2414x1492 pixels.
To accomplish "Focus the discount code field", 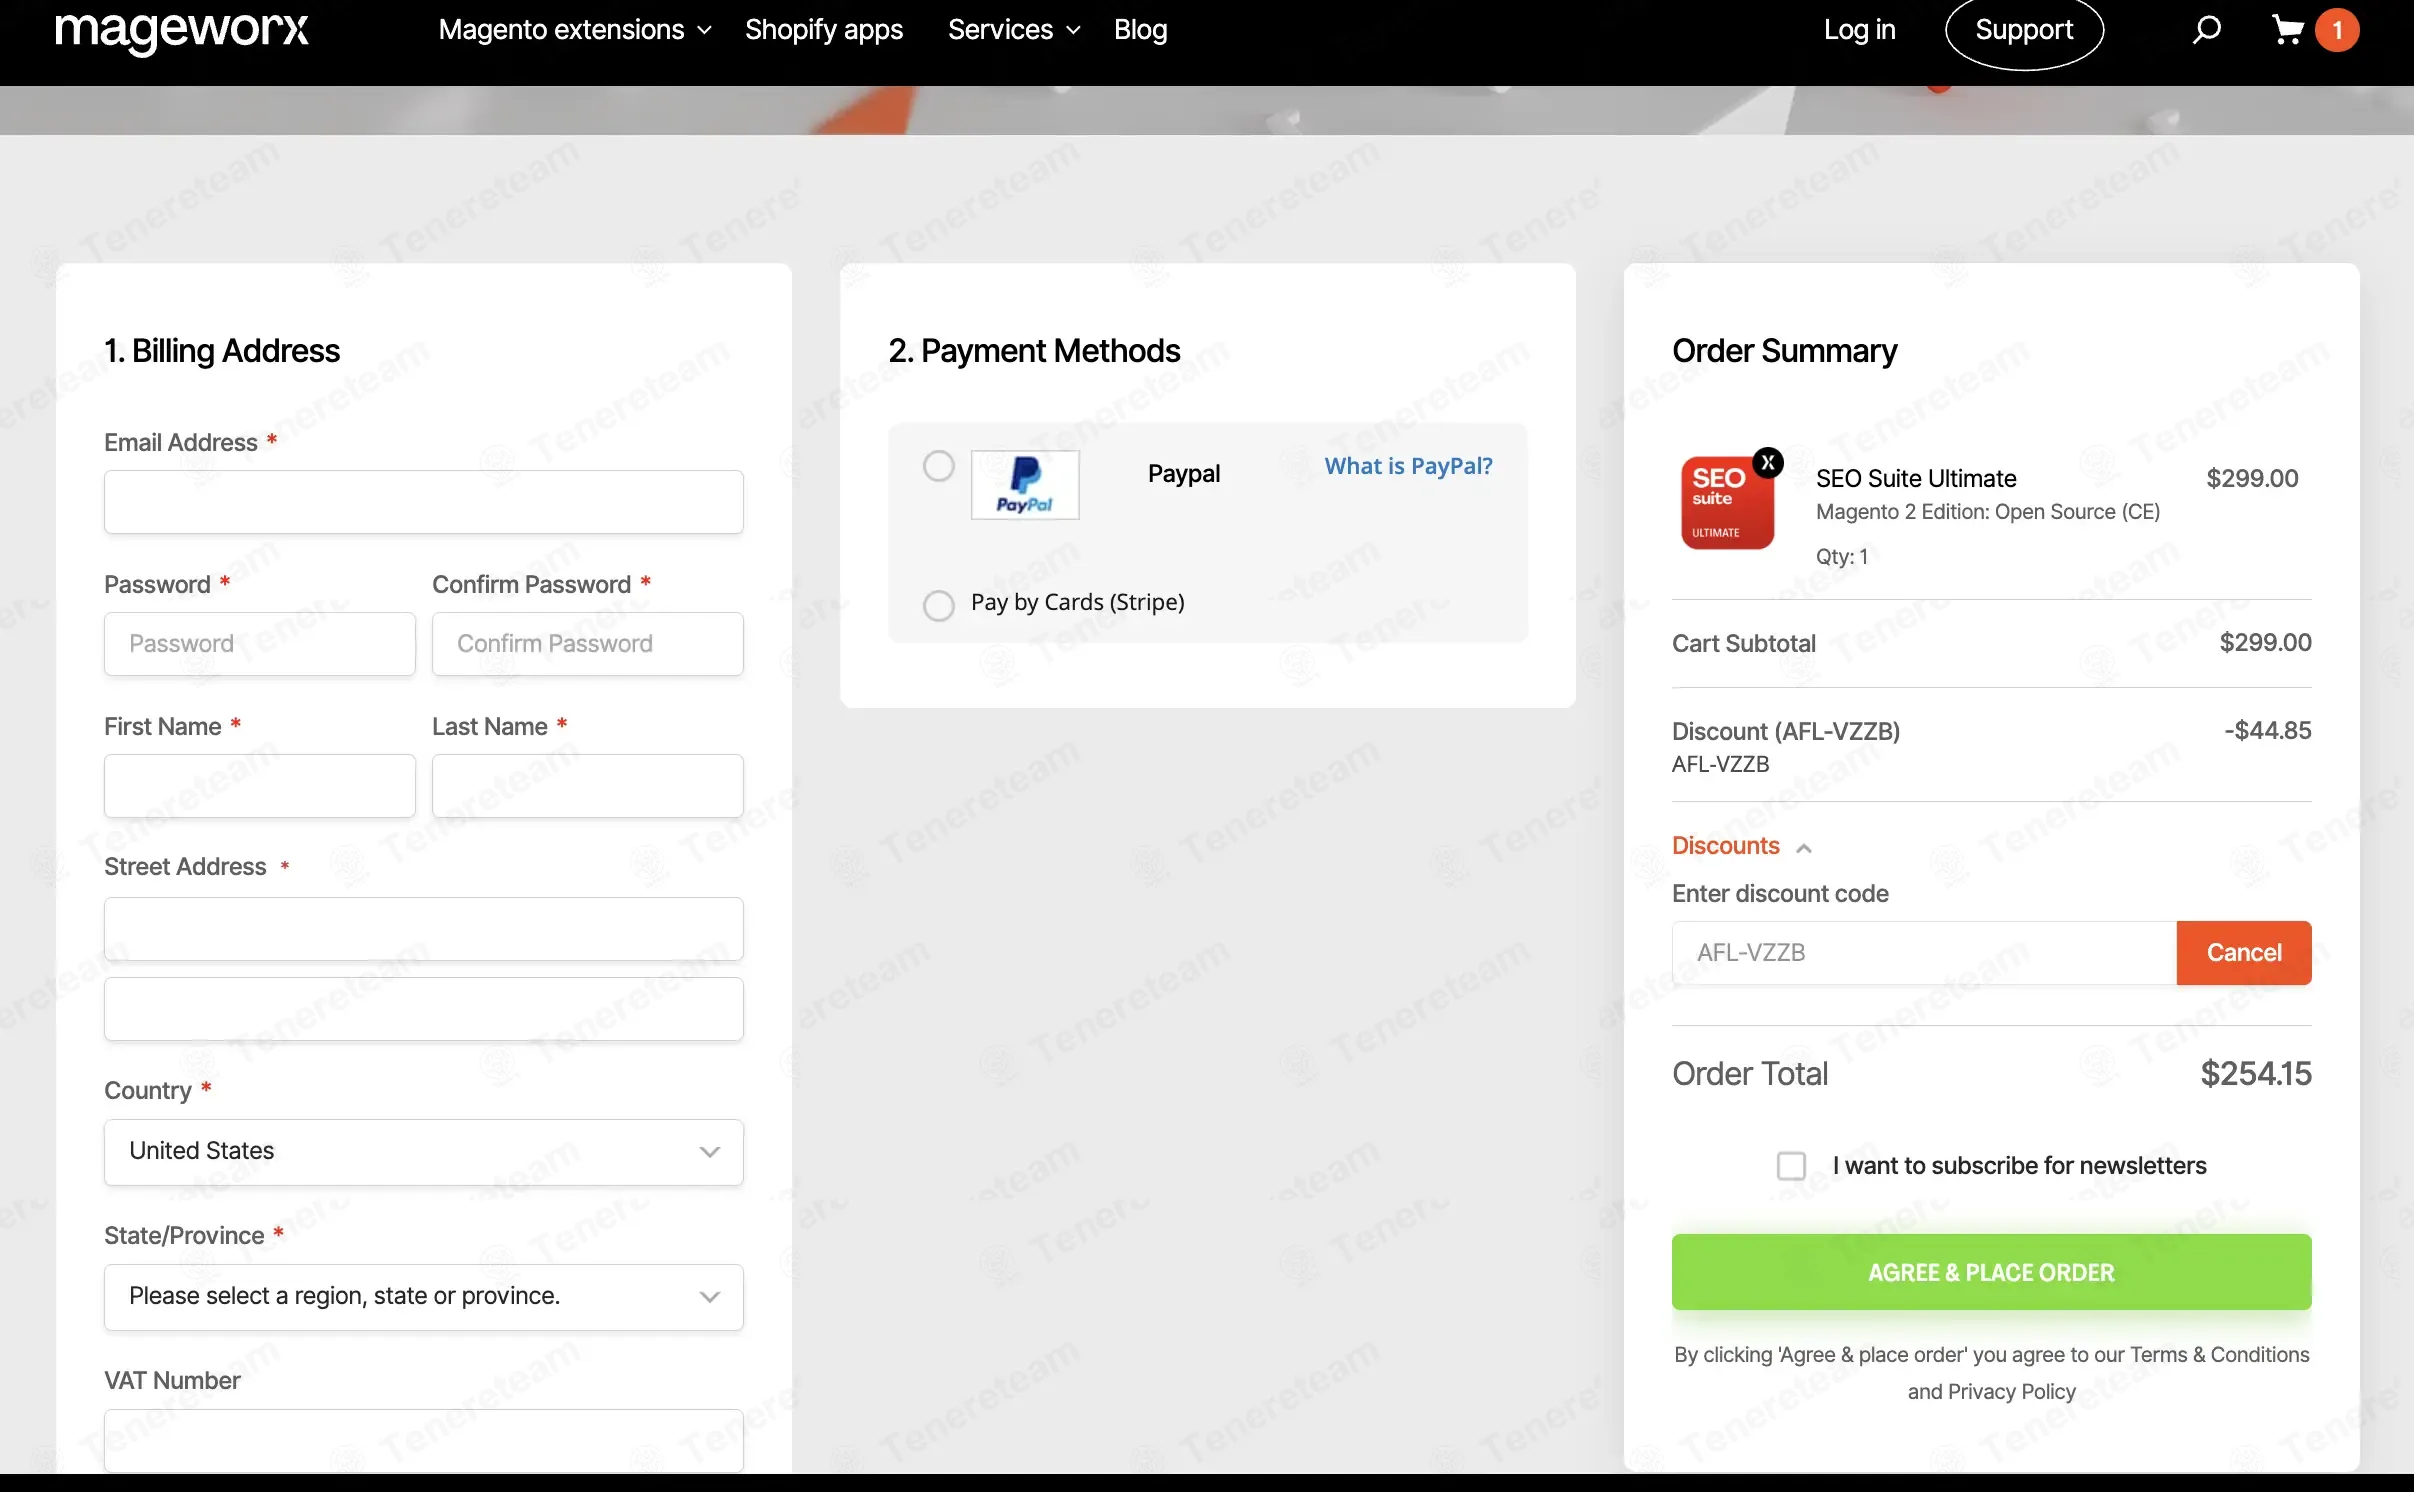I will [x=1924, y=953].
